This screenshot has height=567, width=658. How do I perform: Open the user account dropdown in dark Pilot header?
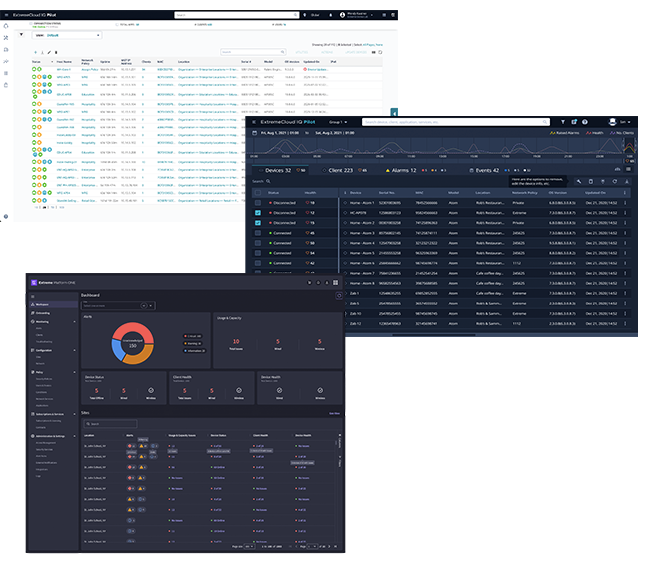click(620, 122)
